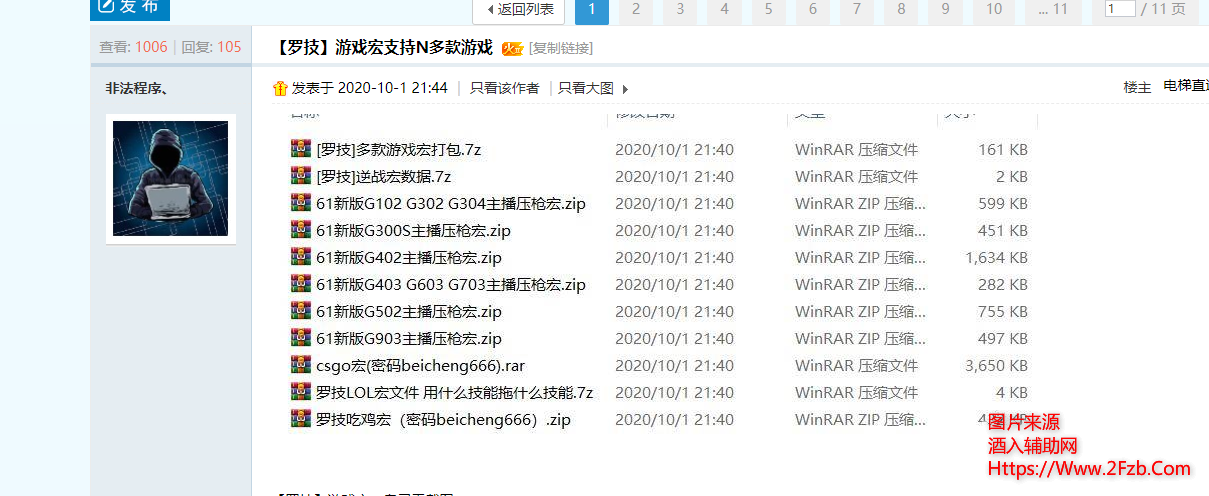
Task: Jump to last page via ... 11
Action: tap(1053, 9)
